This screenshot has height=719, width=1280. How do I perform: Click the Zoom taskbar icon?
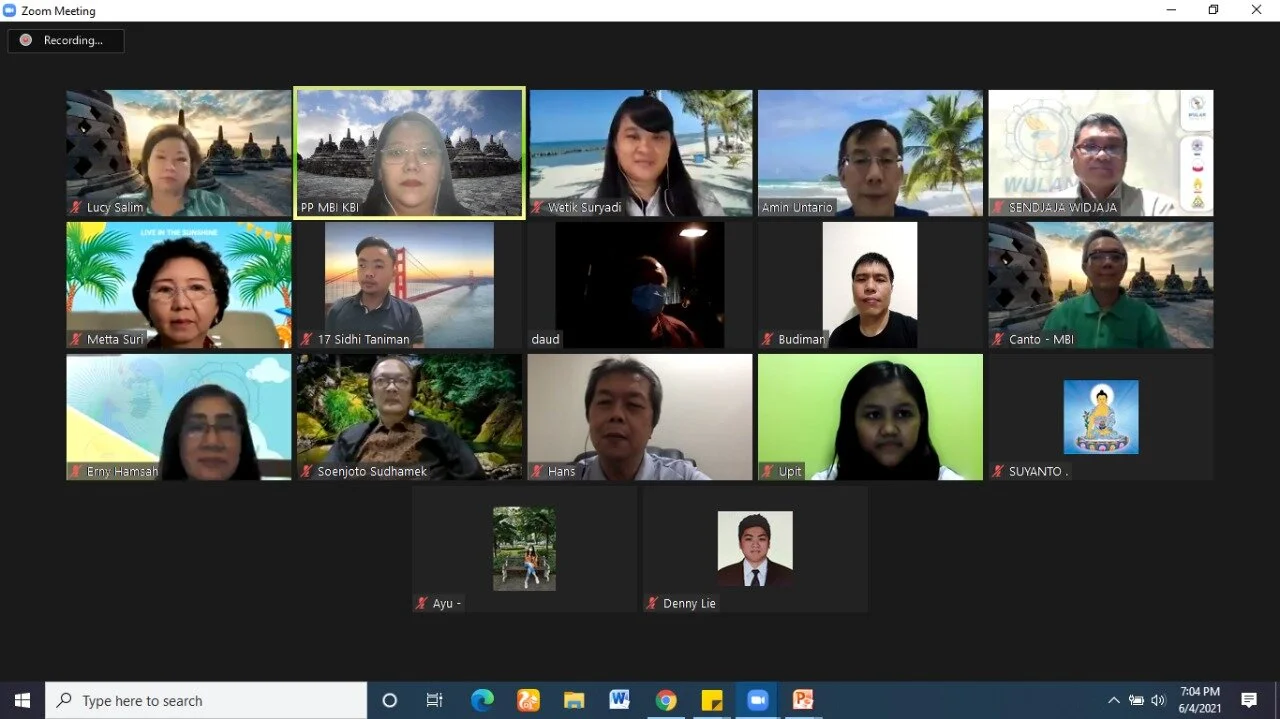758,701
